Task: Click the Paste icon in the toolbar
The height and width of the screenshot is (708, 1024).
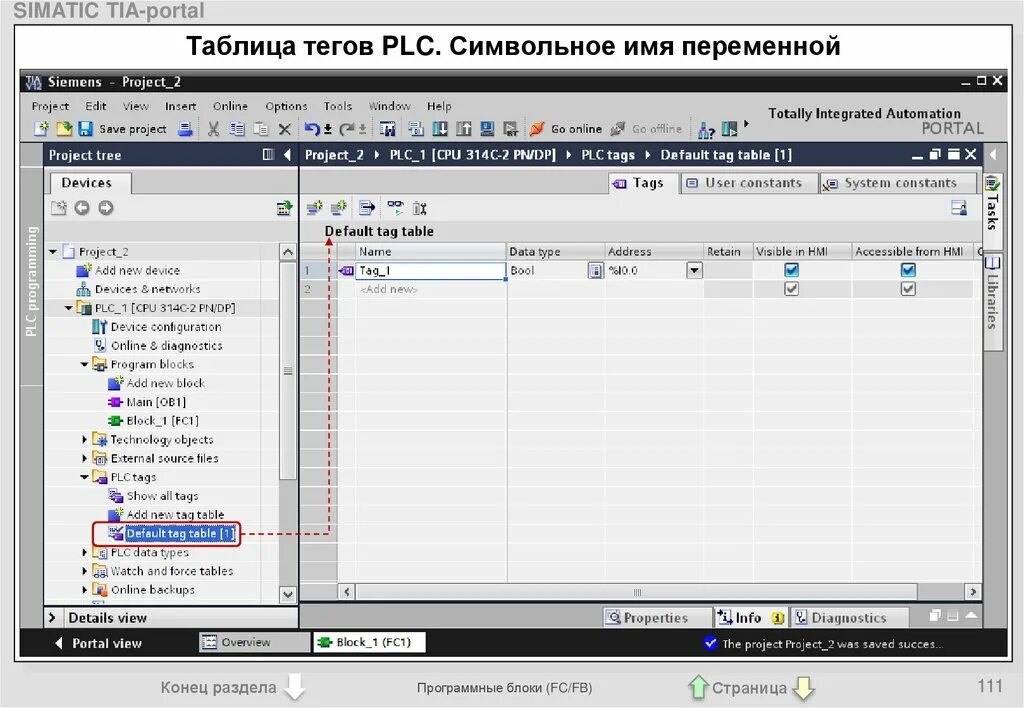Action: point(261,129)
